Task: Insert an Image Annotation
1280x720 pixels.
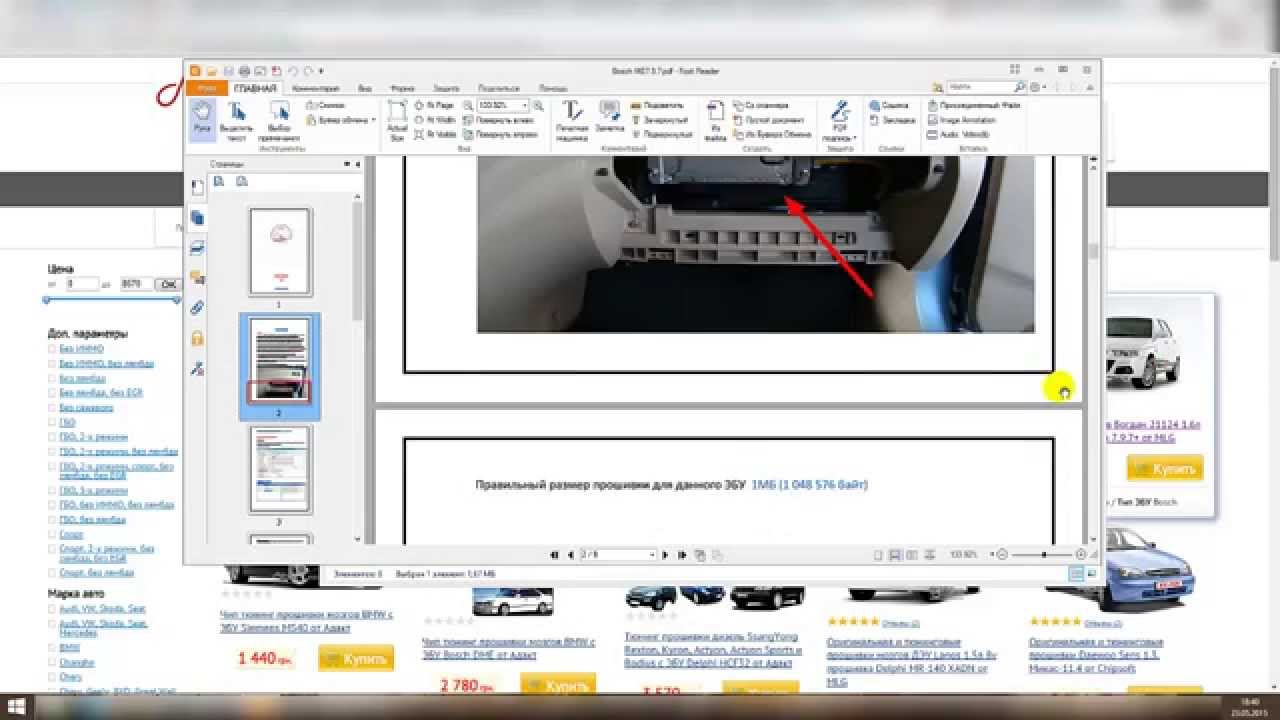Action: (x=961, y=119)
